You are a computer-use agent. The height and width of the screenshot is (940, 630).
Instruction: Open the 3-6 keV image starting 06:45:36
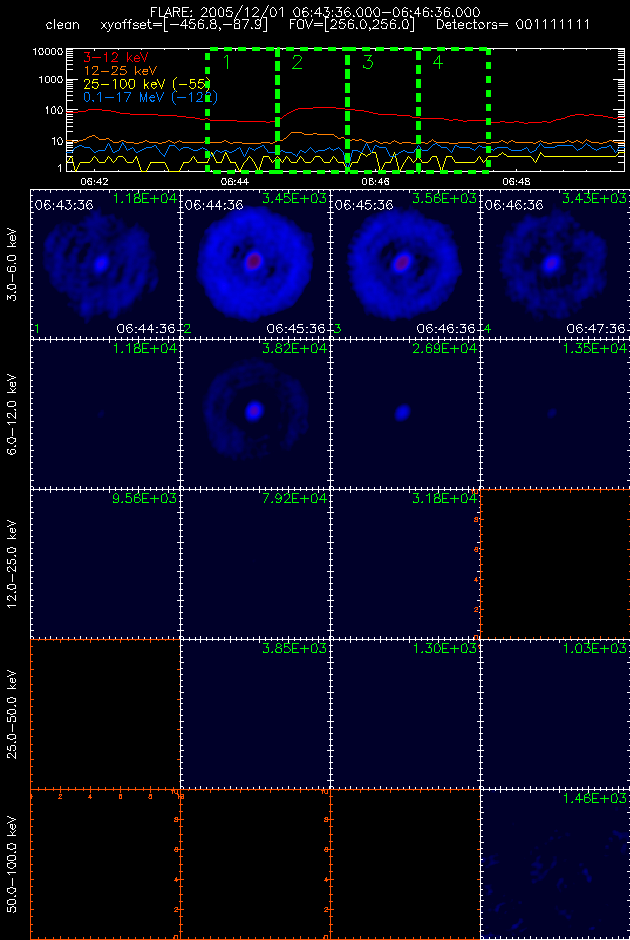click(405, 262)
